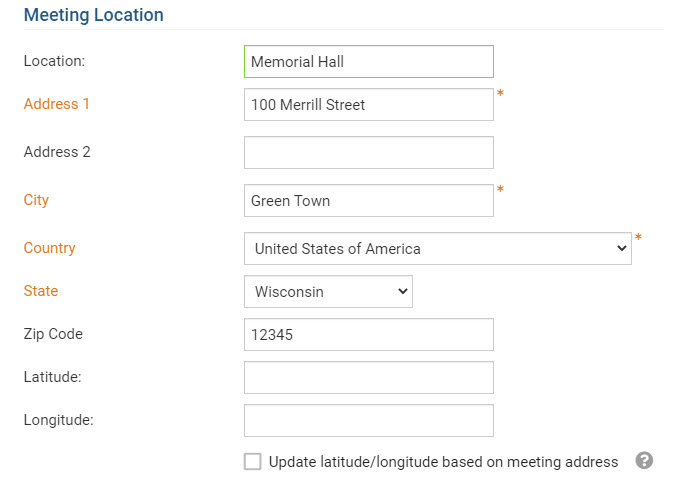Focus the empty Latitude input field

(368, 378)
